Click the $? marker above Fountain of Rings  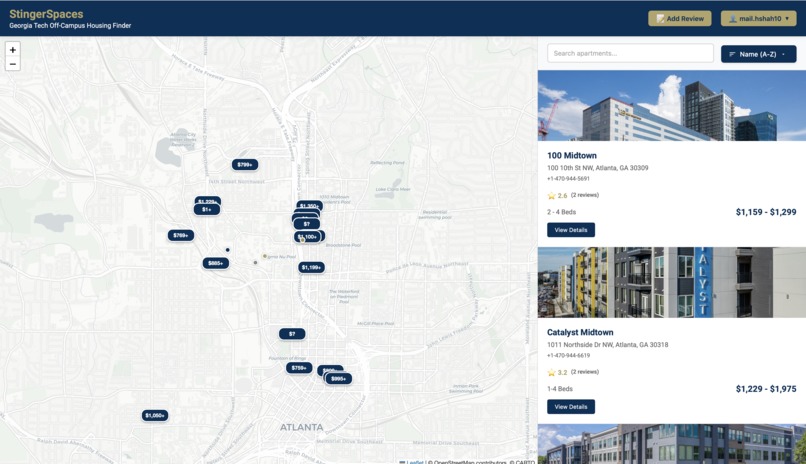coord(292,334)
